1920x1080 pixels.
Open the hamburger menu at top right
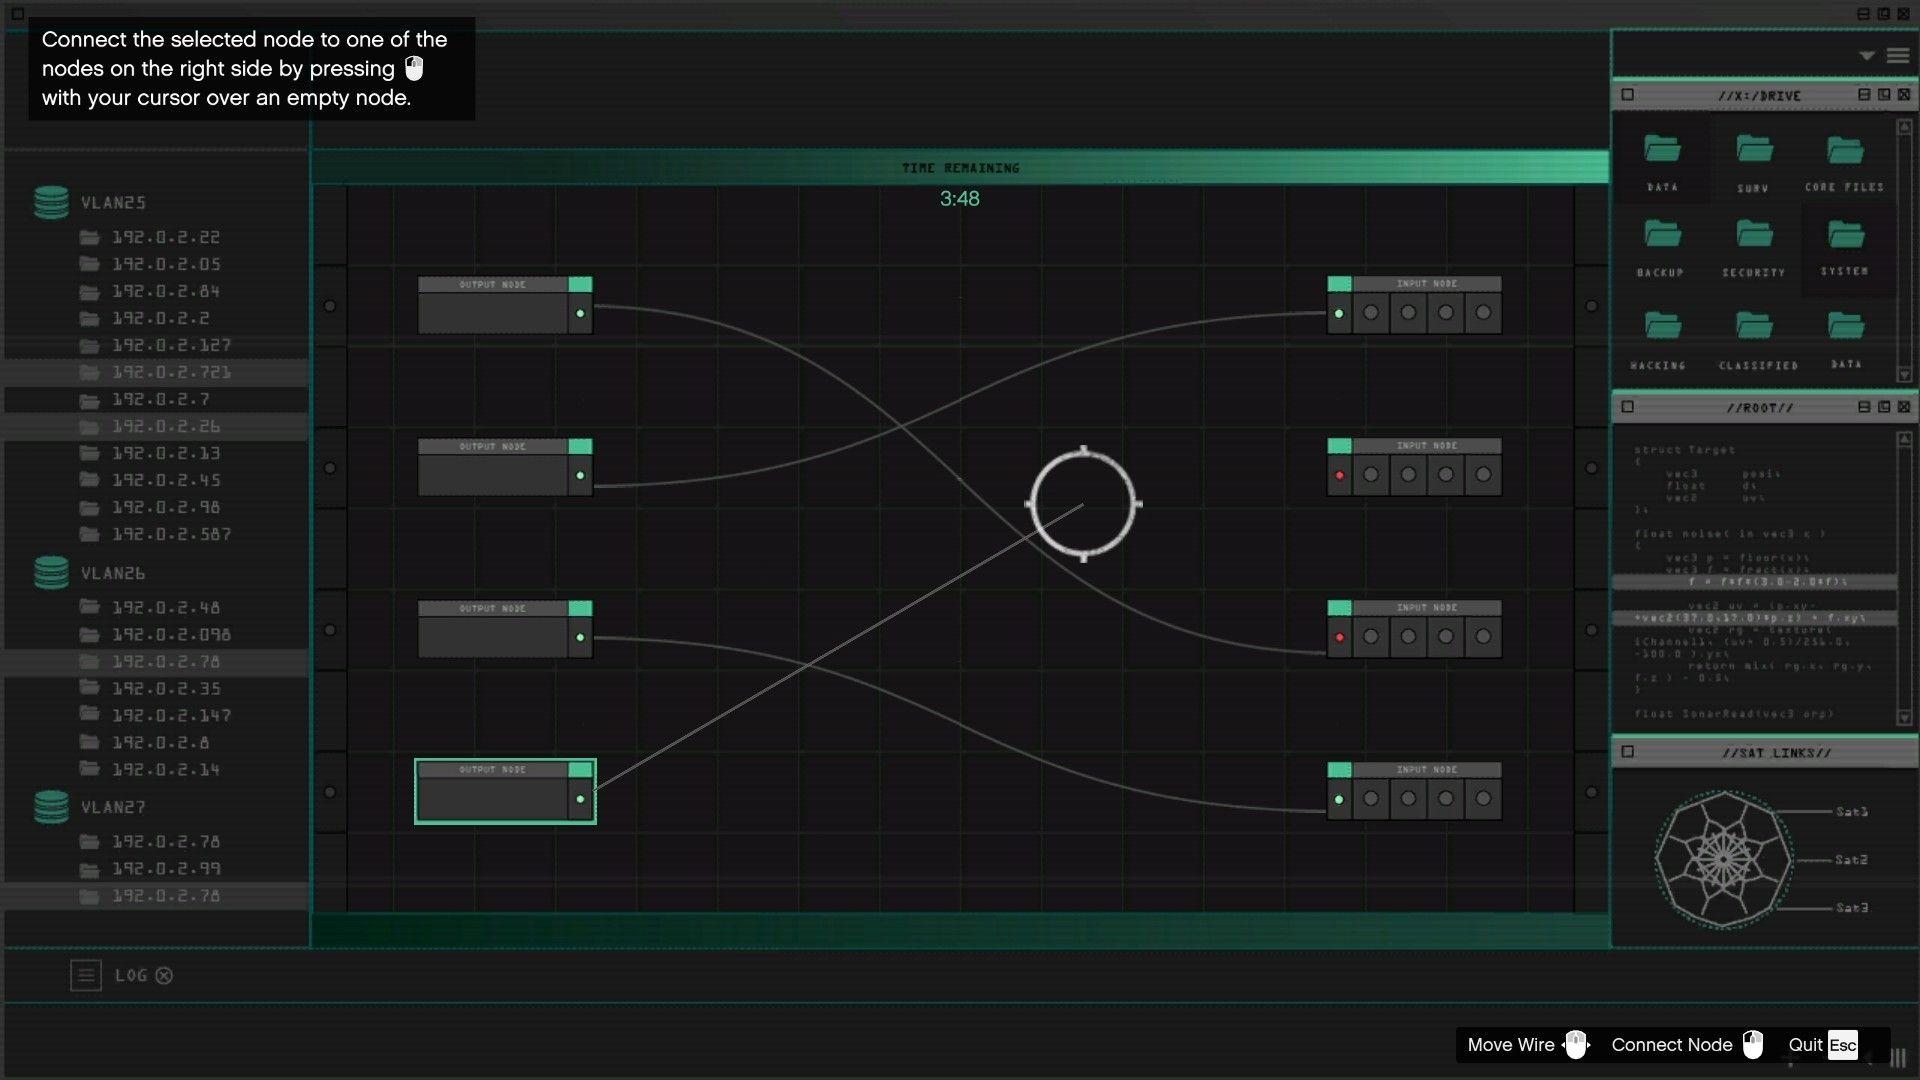[1897, 56]
